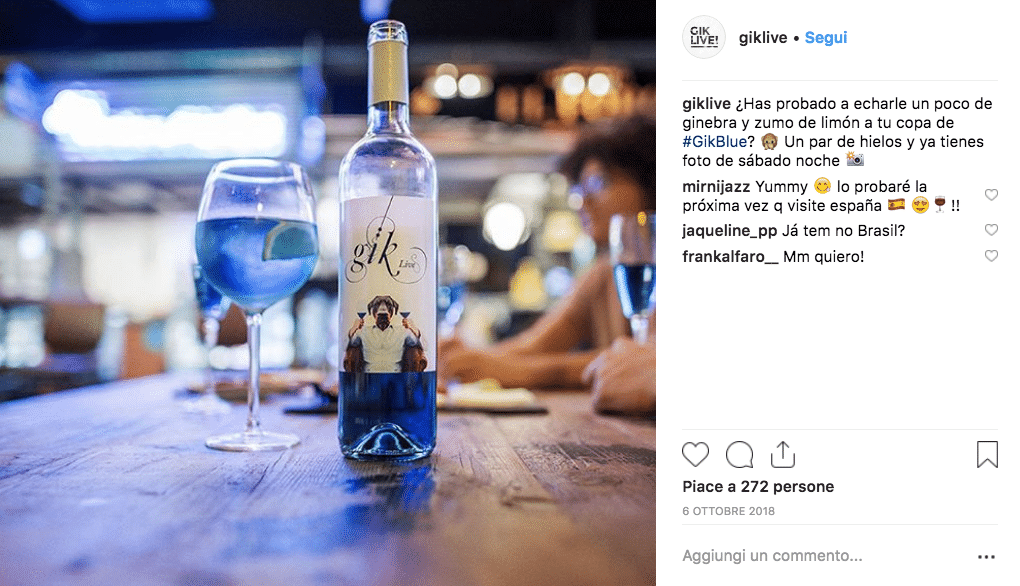
Task: Visit mirnijazz's profile
Action: coord(716,187)
